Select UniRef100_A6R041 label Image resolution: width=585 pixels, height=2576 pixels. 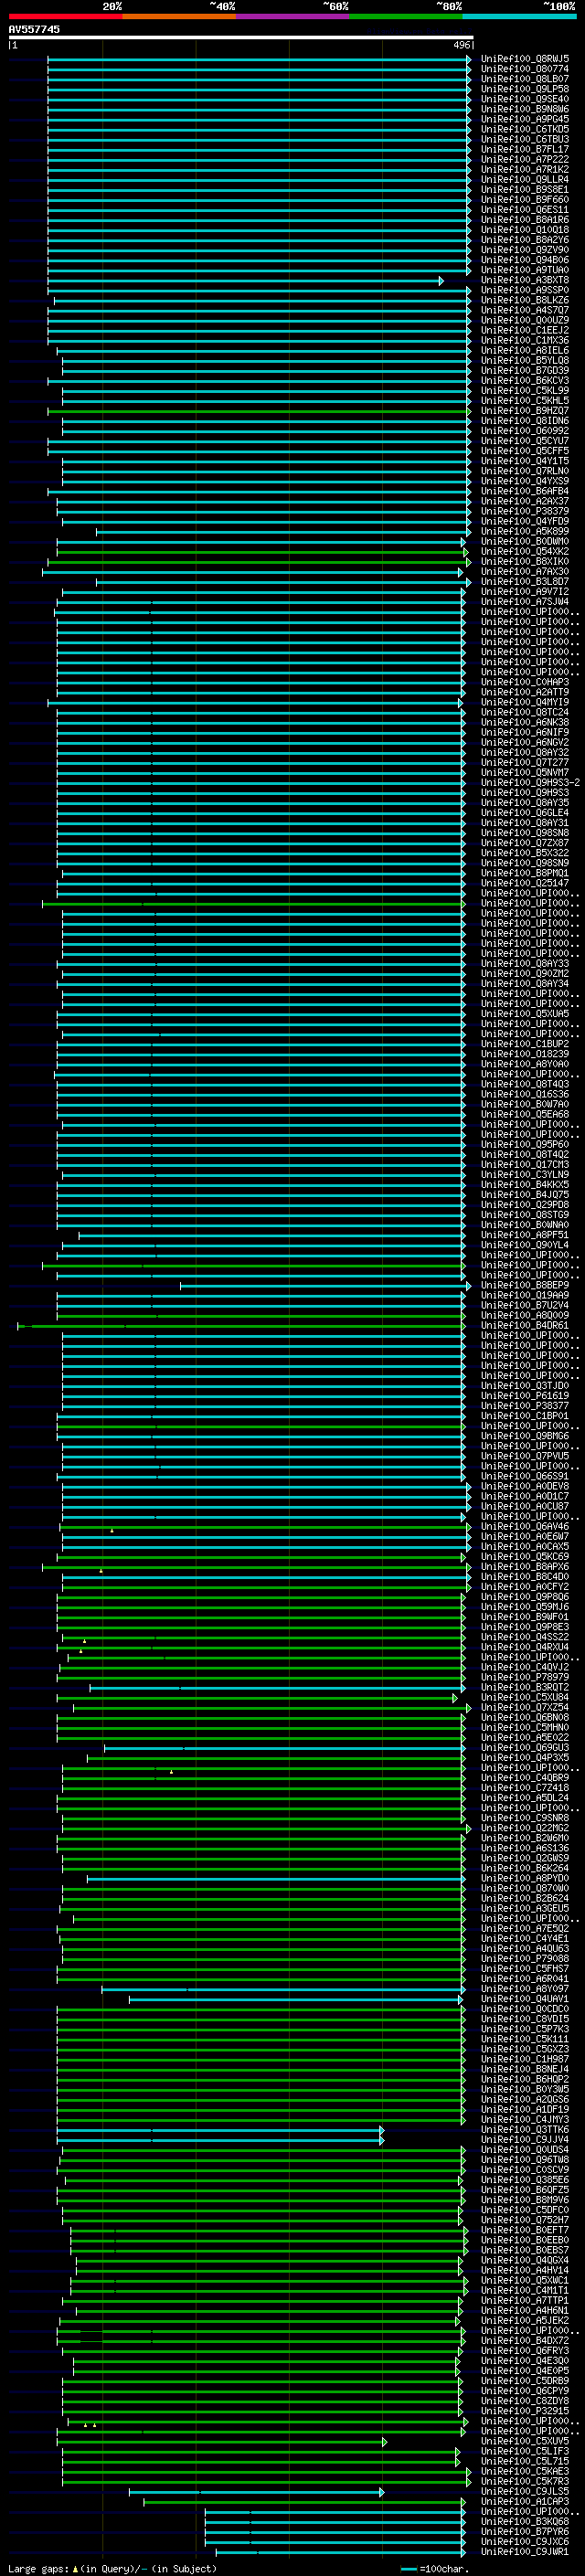(x=524, y=1978)
